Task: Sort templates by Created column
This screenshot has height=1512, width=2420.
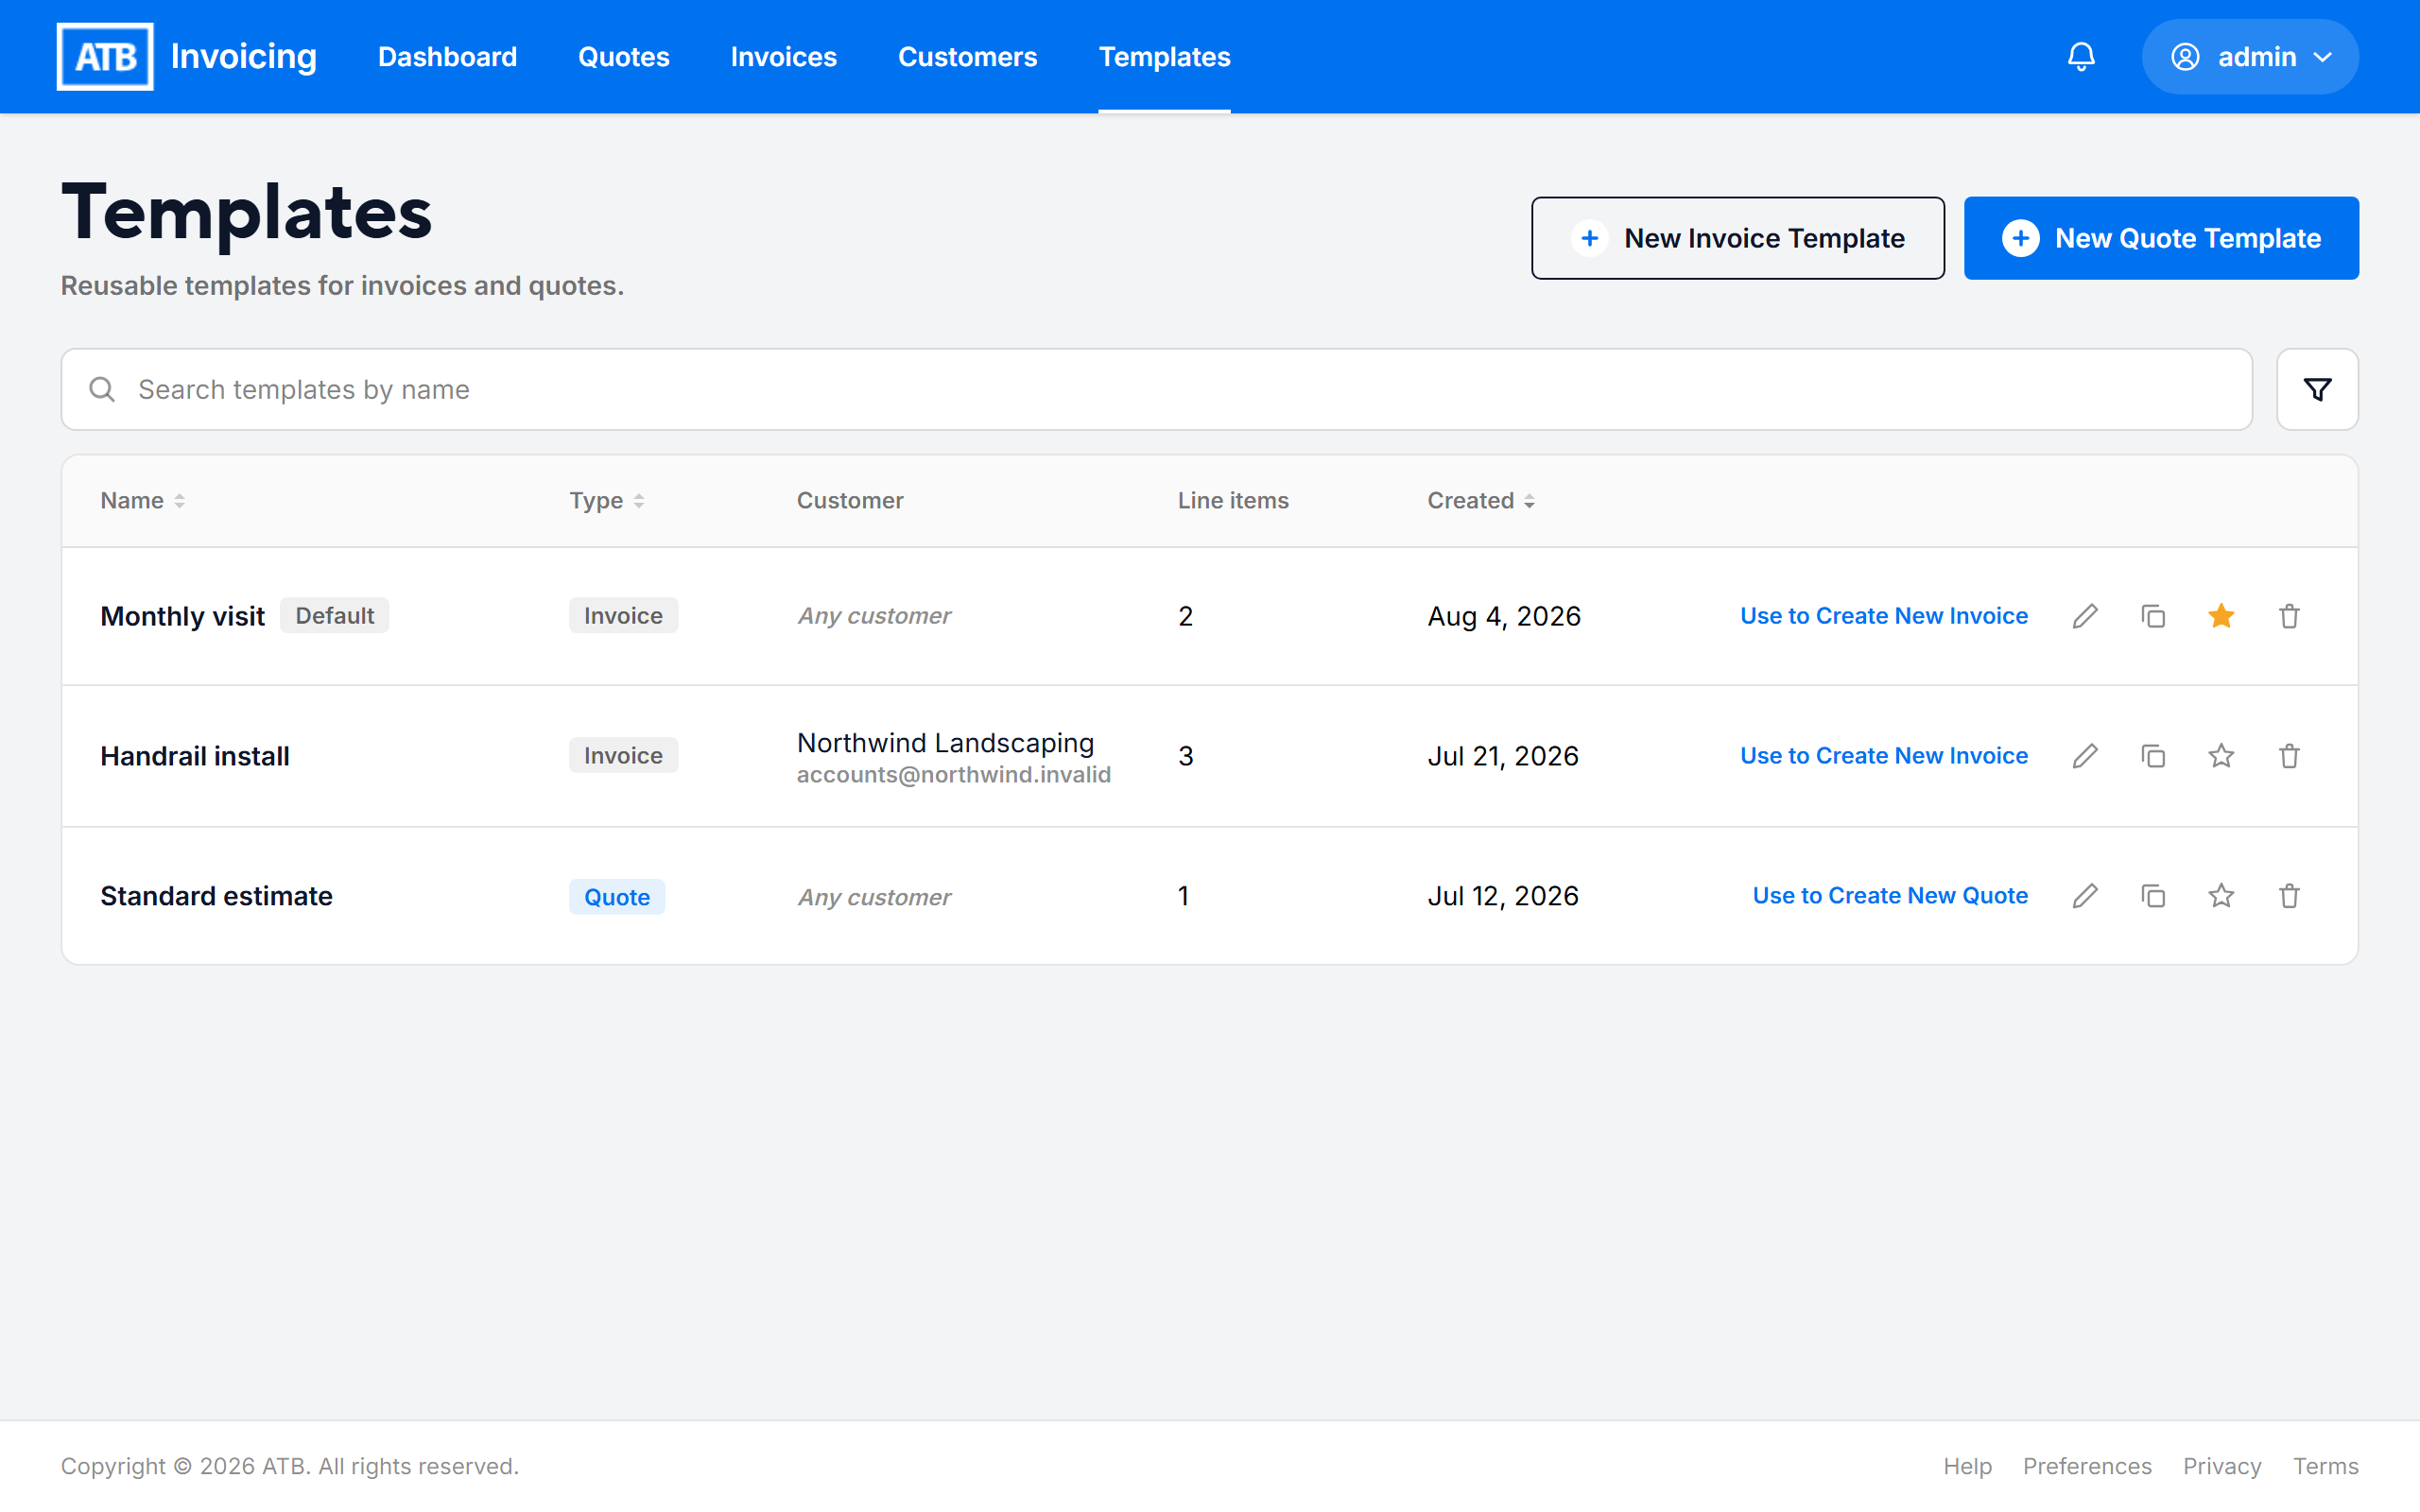Action: tap(1481, 501)
